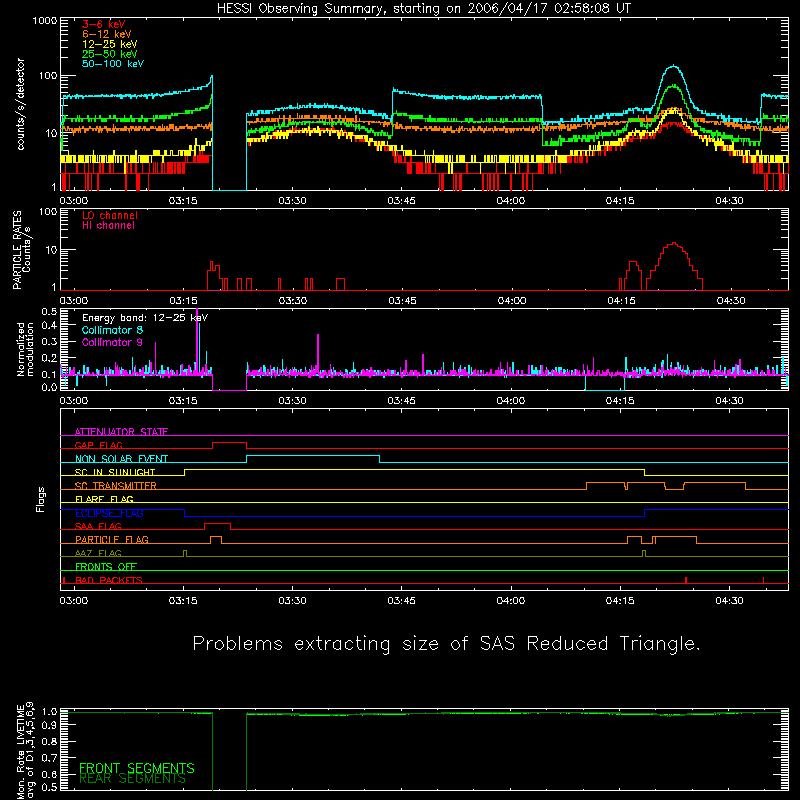Click the 'FLARE_FLAG' label

coord(104,499)
